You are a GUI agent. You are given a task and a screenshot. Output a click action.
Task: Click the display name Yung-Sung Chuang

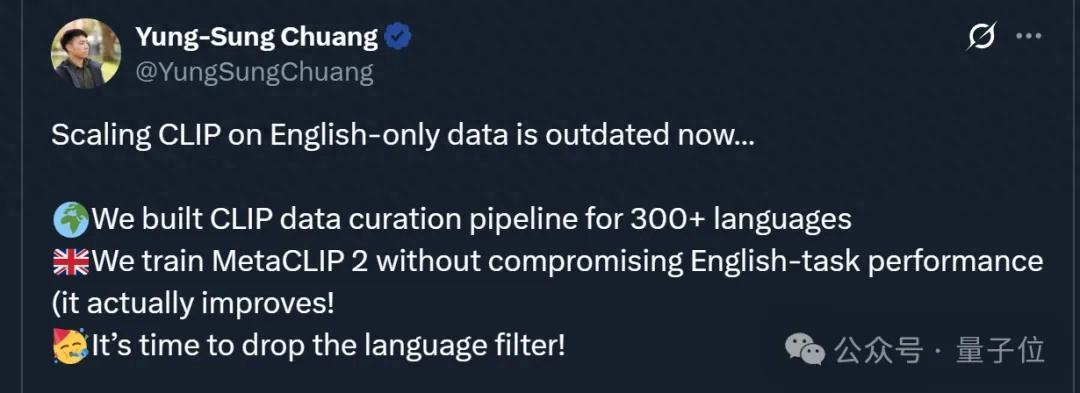click(x=257, y=37)
